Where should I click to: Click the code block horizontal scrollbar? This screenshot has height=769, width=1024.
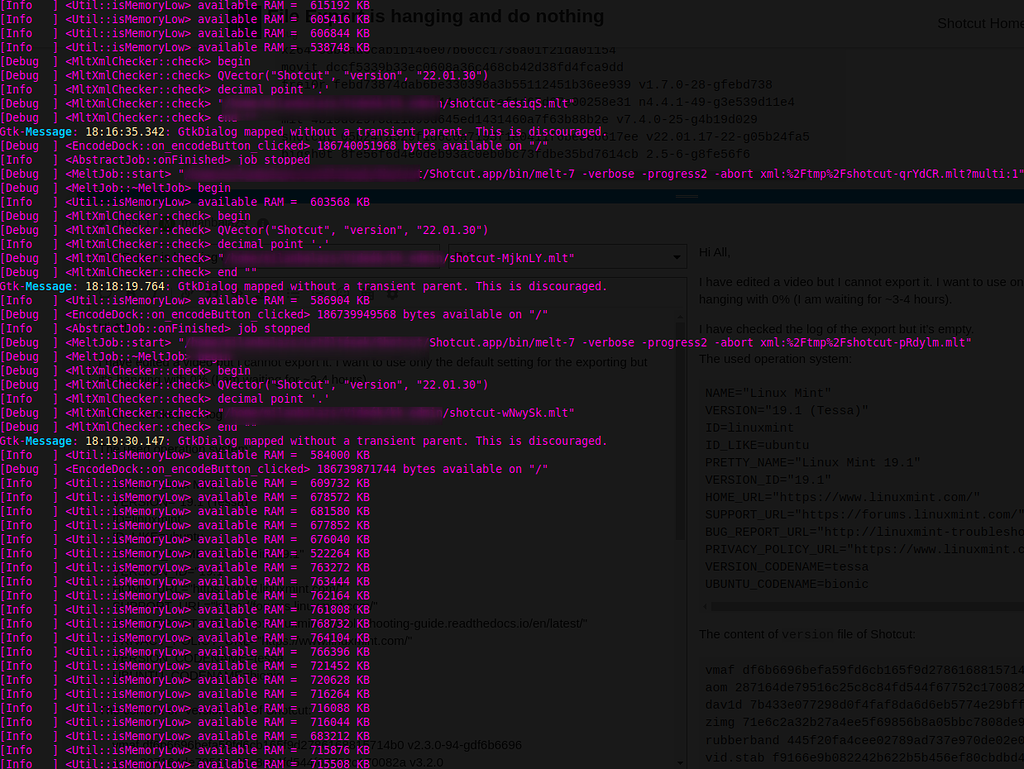pos(867,606)
